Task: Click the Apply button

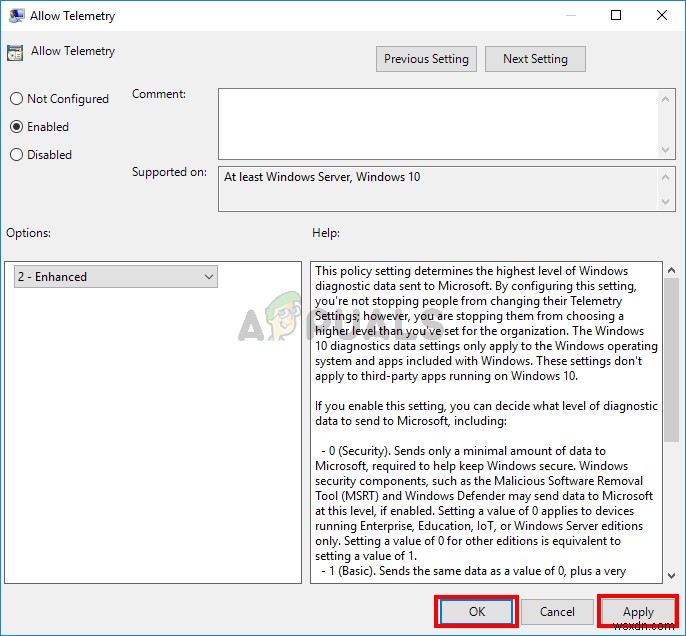Action: 638,612
